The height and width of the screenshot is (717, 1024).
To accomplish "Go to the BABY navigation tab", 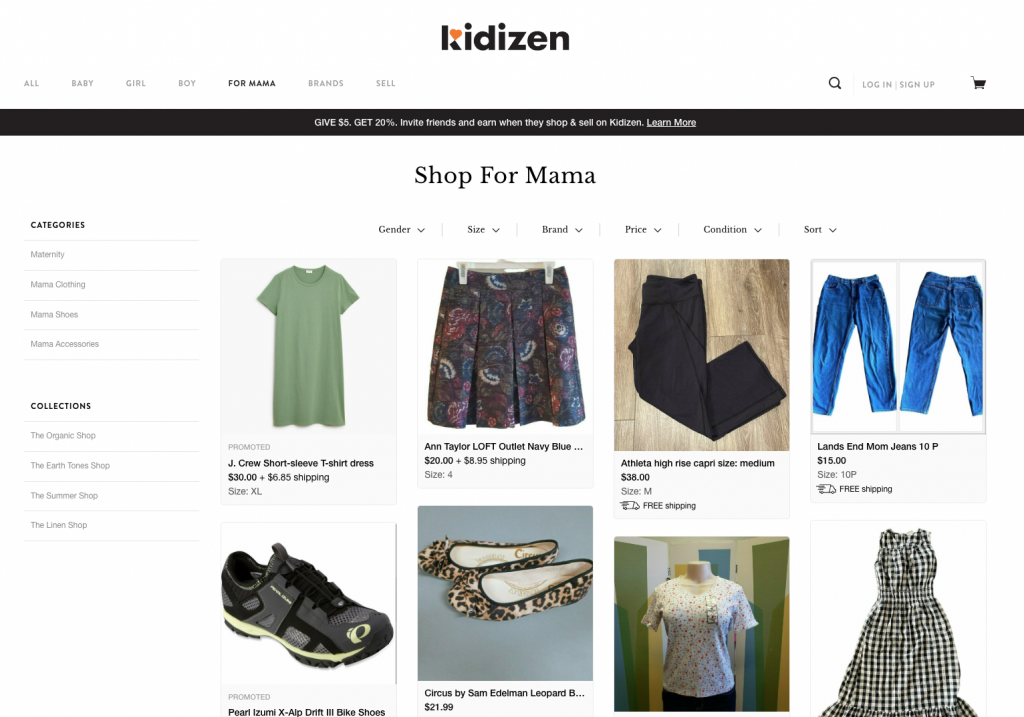I will pyautogui.click(x=82, y=84).
